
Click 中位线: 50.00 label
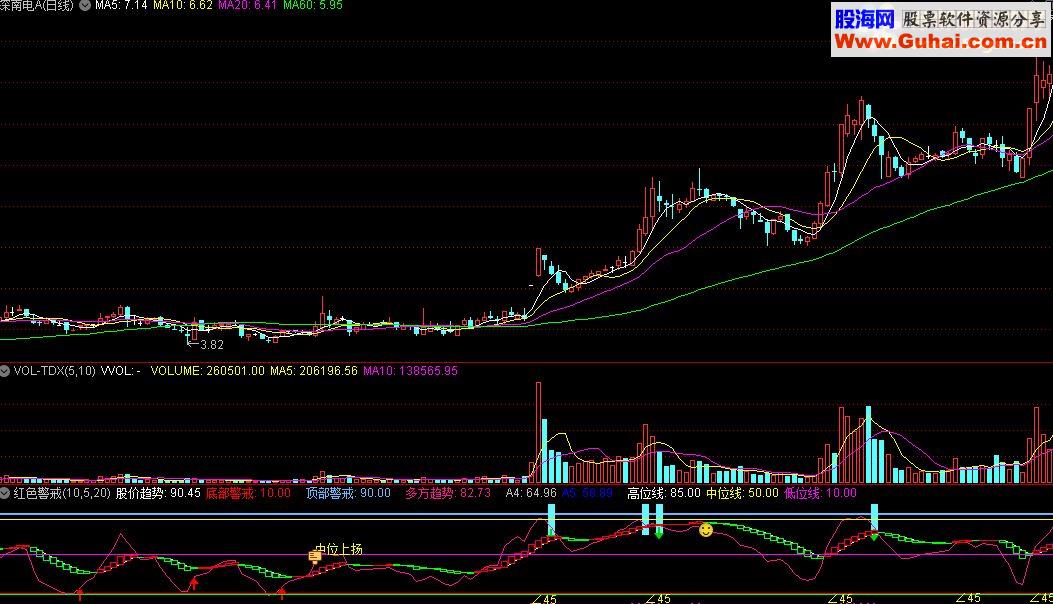(x=742, y=493)
